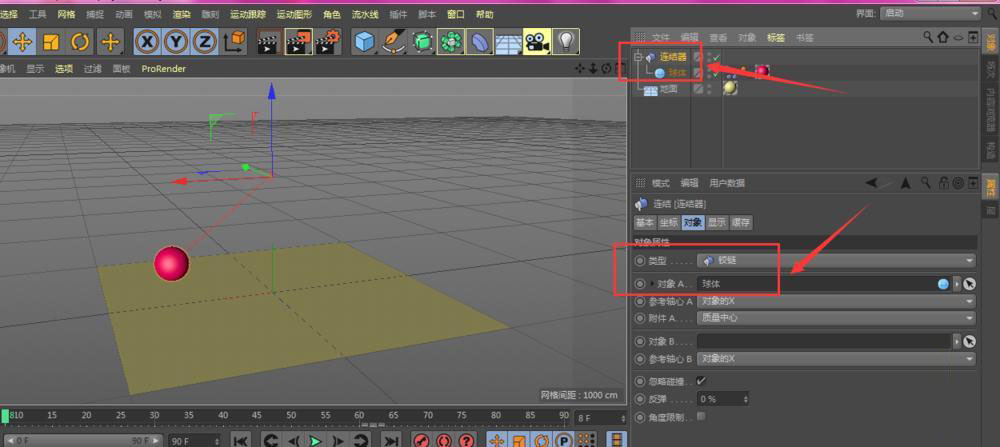Open Edit Render Settings icon
Screen dimensions: 1000x447
click(x=327, y=41)
